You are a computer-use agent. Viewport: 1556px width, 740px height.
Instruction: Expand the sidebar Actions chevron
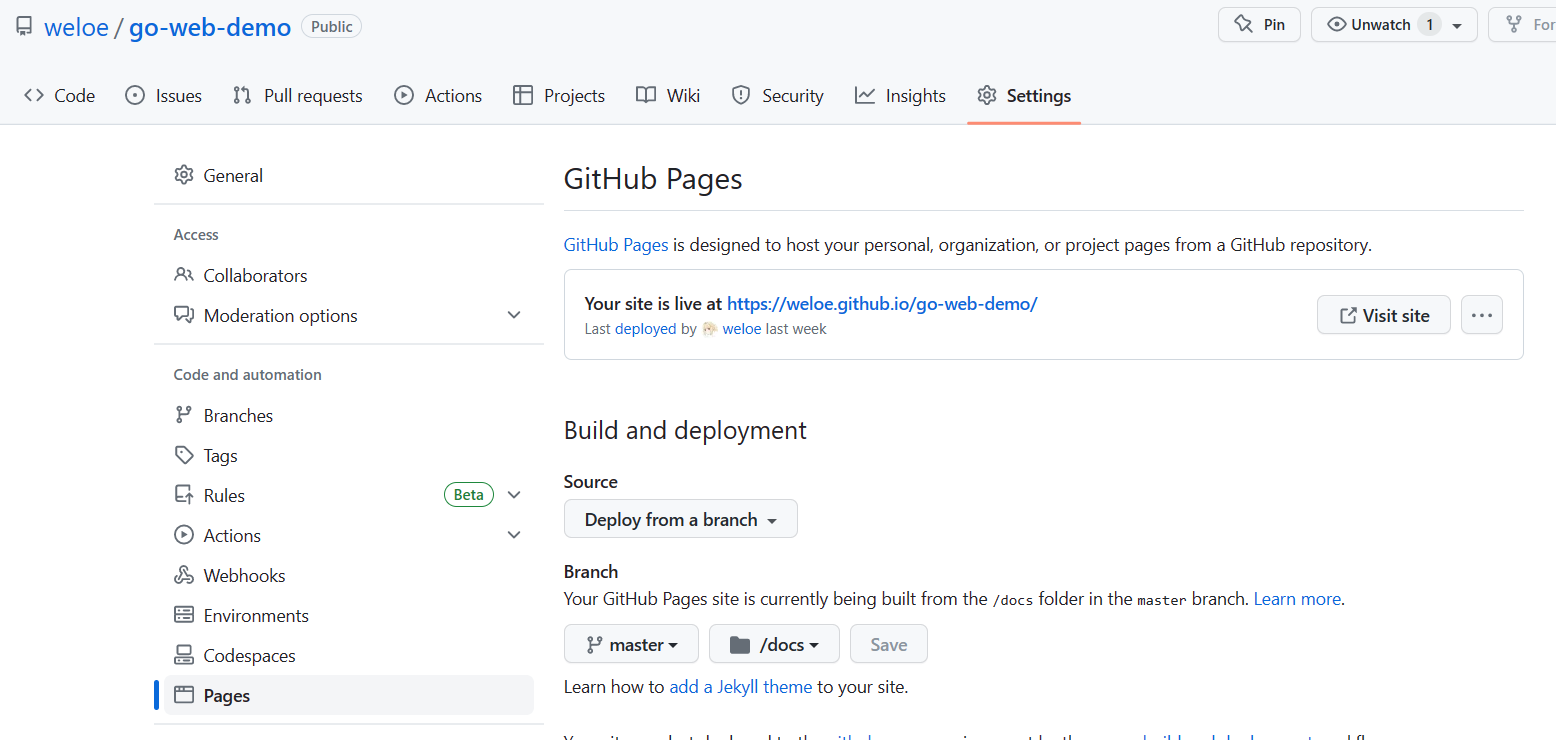point(514,535)
